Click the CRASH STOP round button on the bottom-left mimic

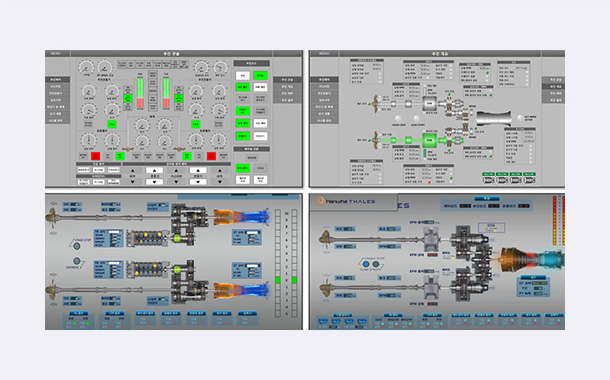pyautogui.click(x=77, y=246)
